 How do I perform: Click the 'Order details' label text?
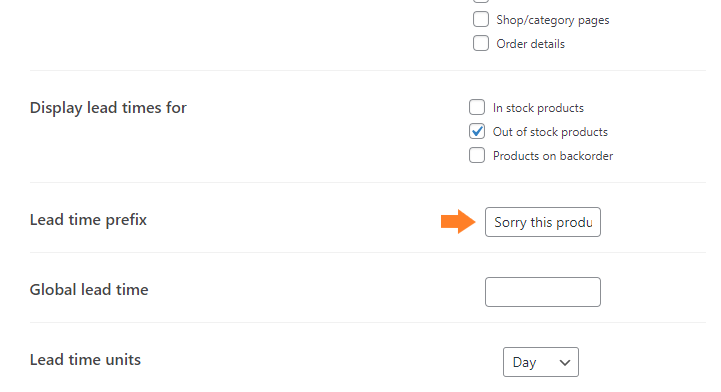point(531,44)
